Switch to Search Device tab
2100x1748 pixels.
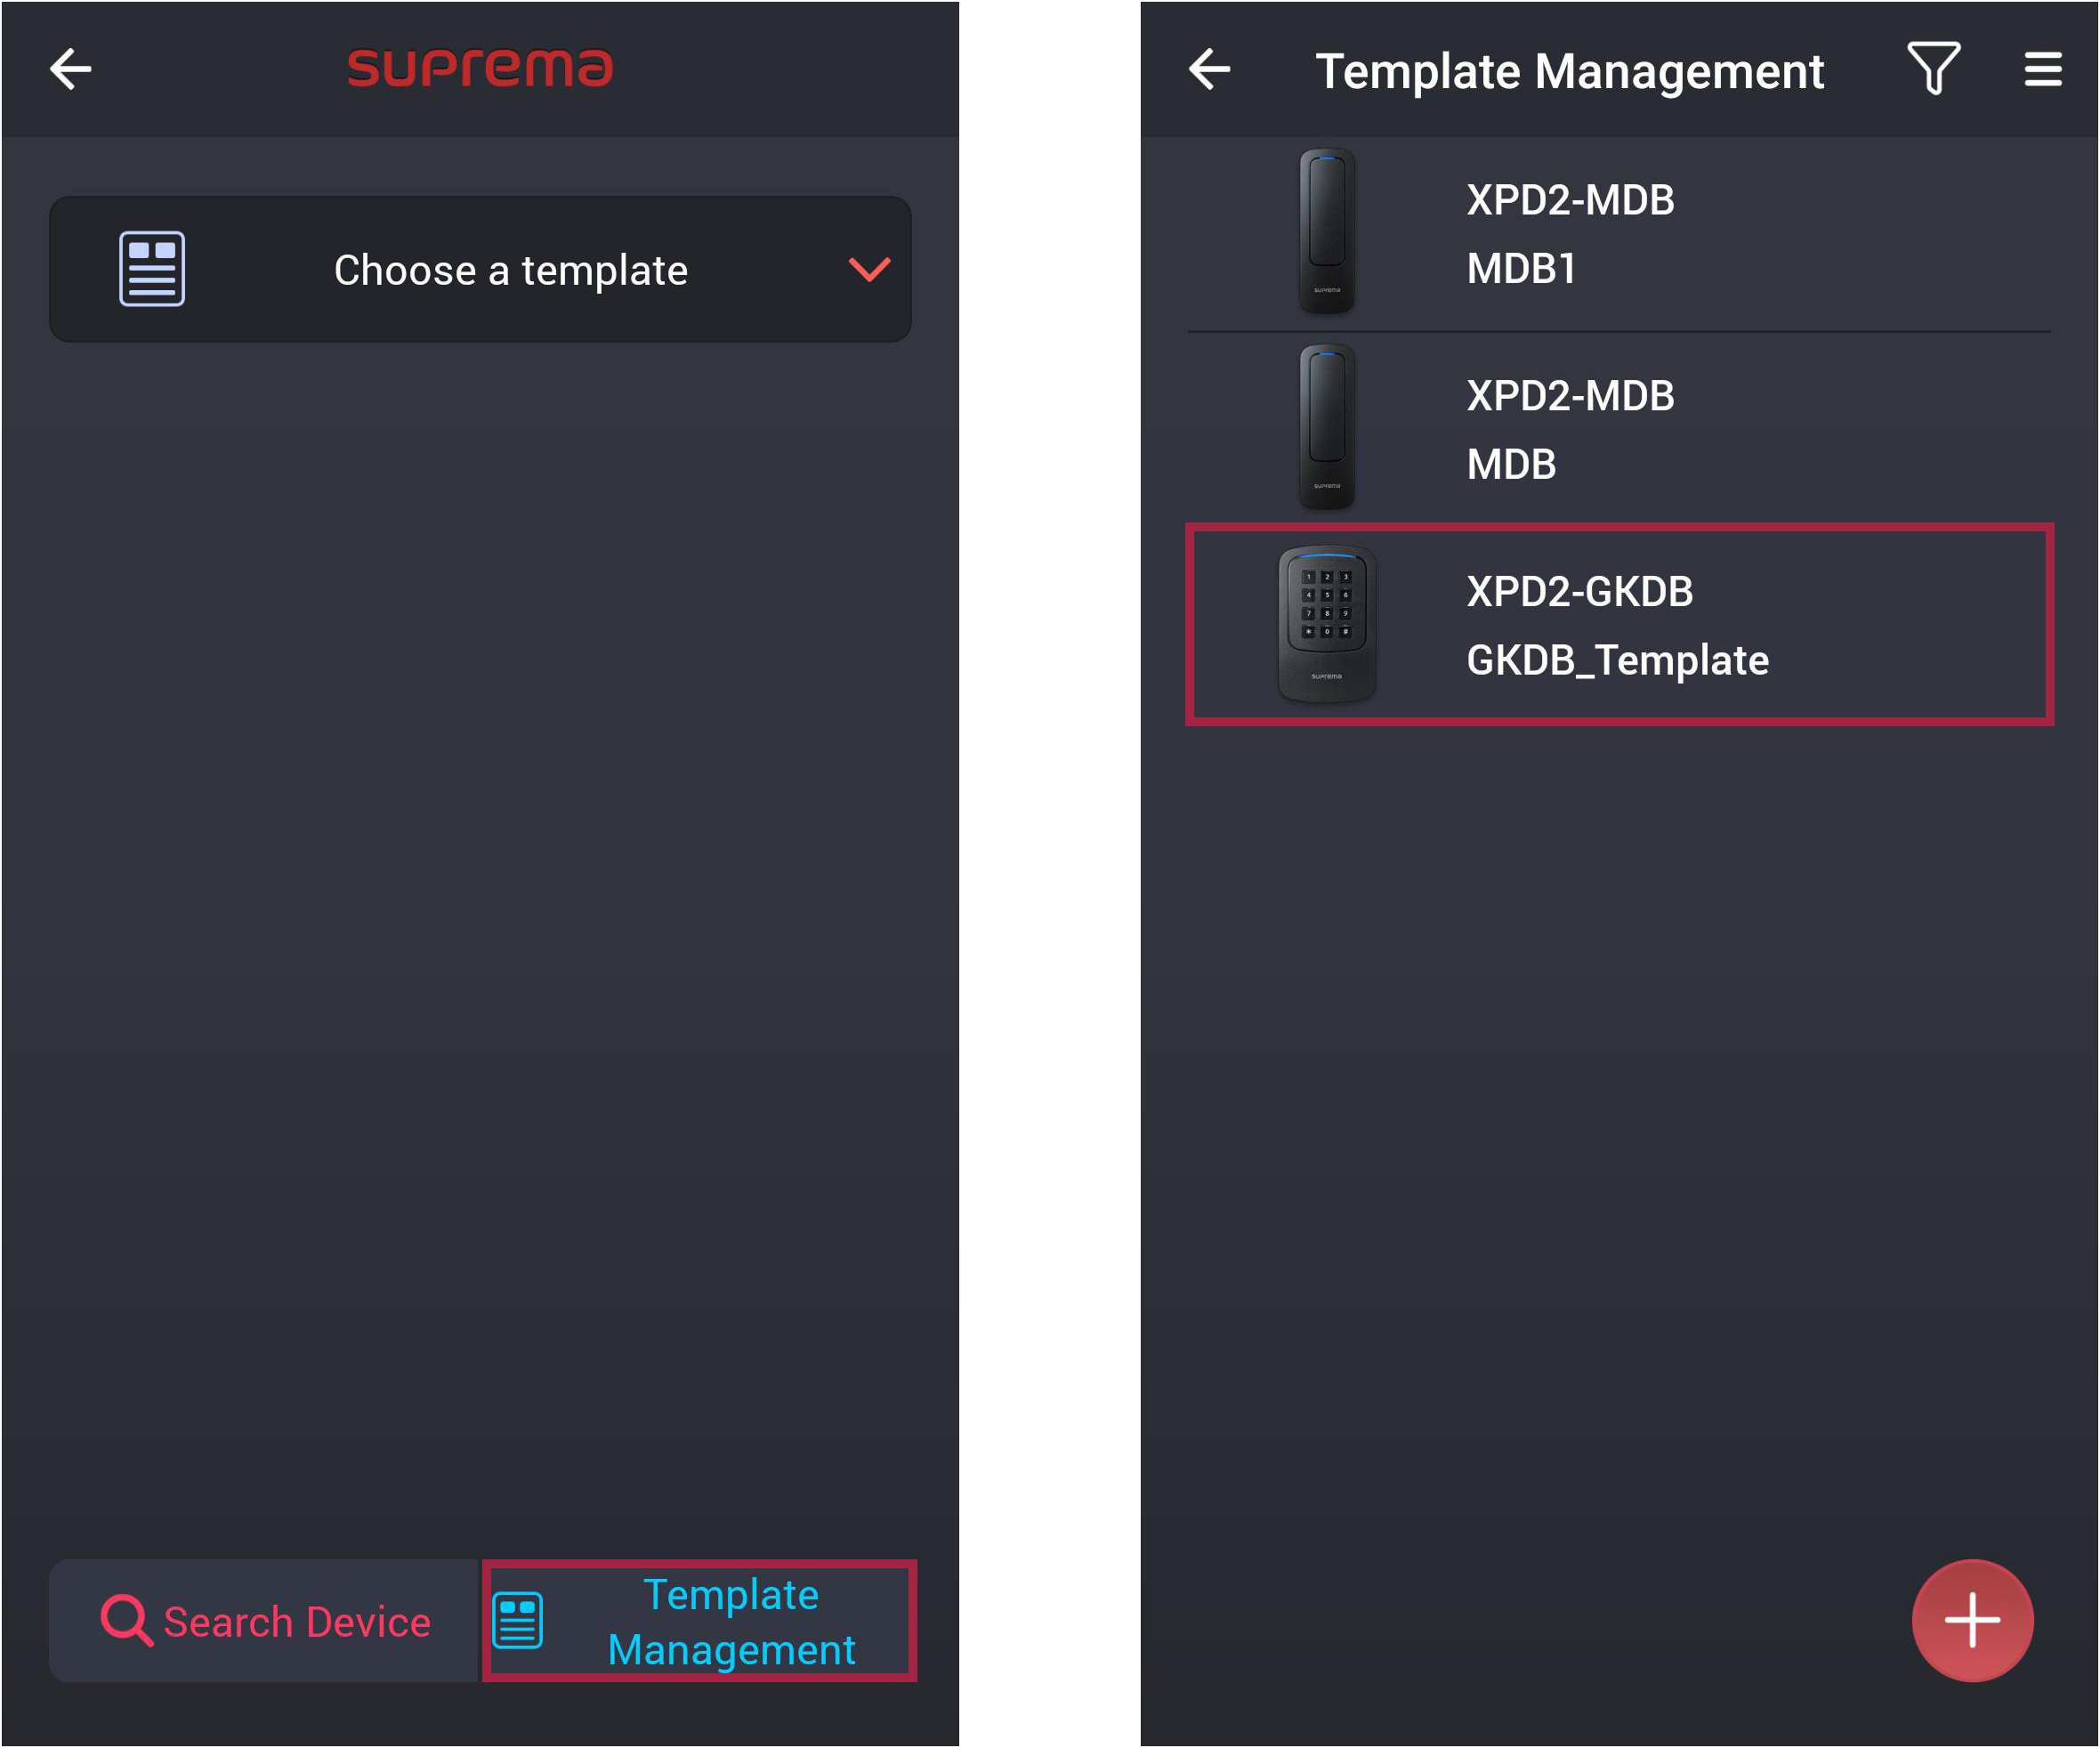pos(266,1620)
